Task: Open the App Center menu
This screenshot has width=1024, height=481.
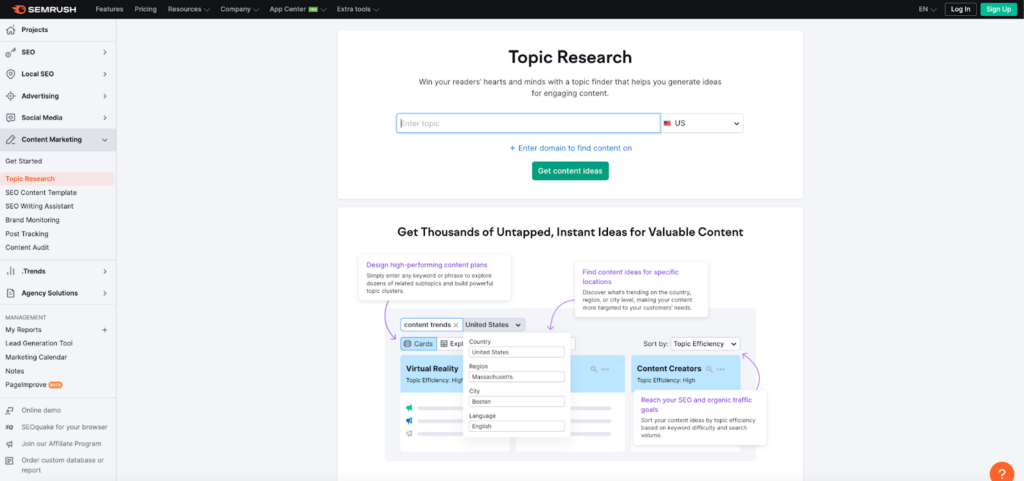Action: [298, 9]
